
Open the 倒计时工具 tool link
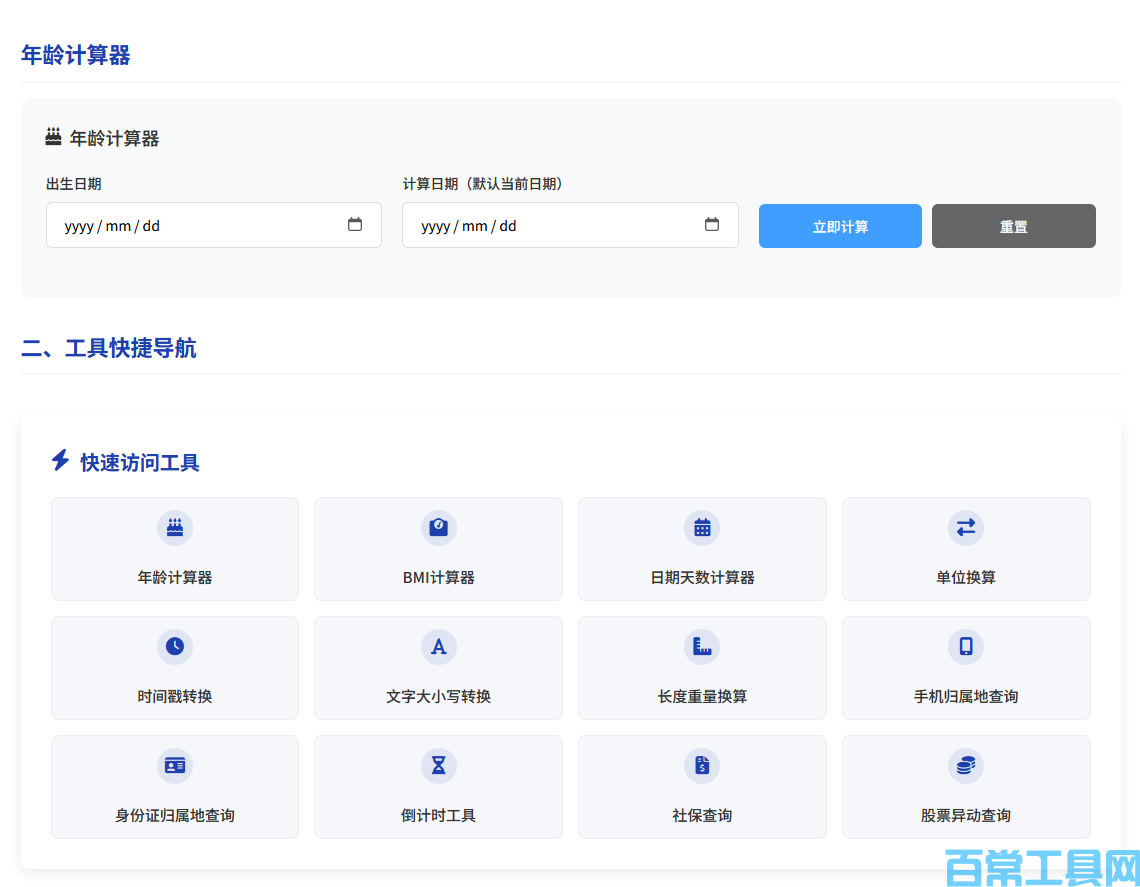(438, 787)
